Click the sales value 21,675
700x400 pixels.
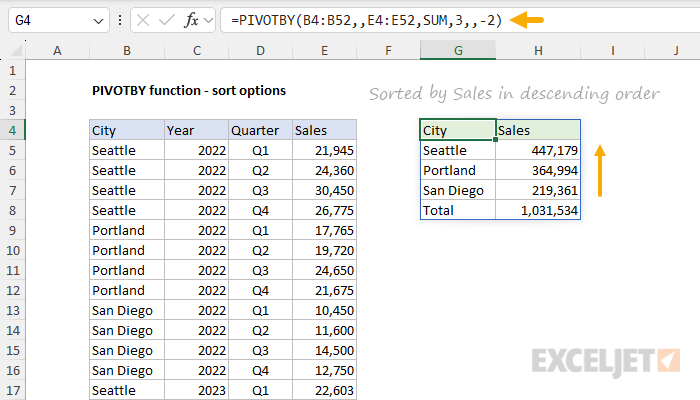(324, 290)
